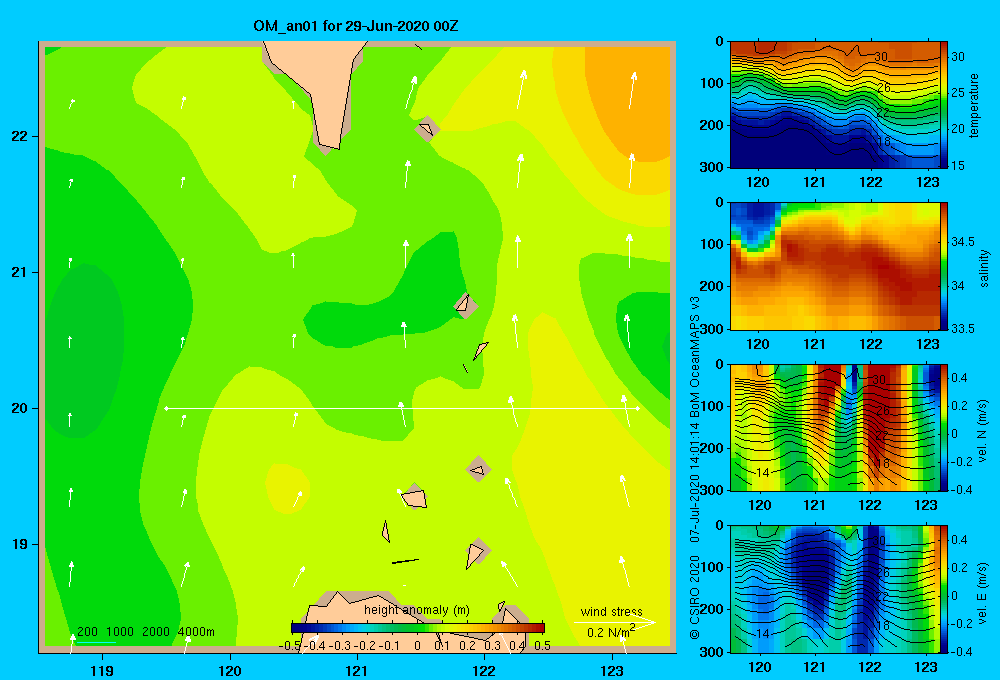Click the latitude 22 axis label
1000x680 pixels.
point(20,136)
